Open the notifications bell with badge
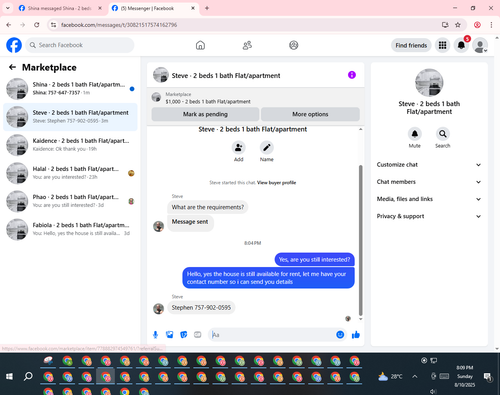 pos(461,45)
